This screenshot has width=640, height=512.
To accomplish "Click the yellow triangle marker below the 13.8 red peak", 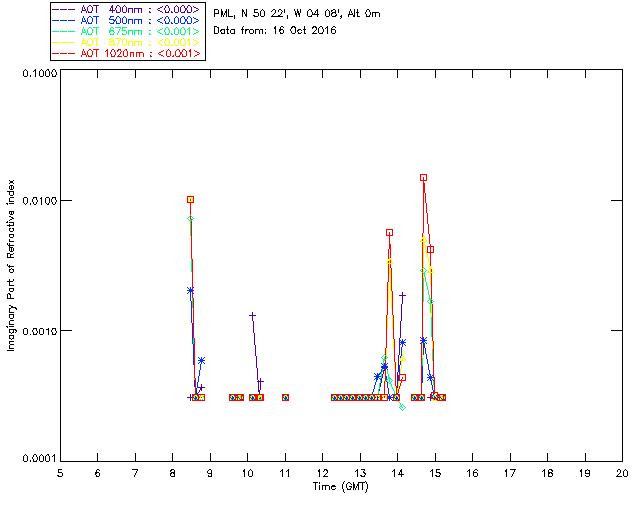I will [x=390, y=262].
